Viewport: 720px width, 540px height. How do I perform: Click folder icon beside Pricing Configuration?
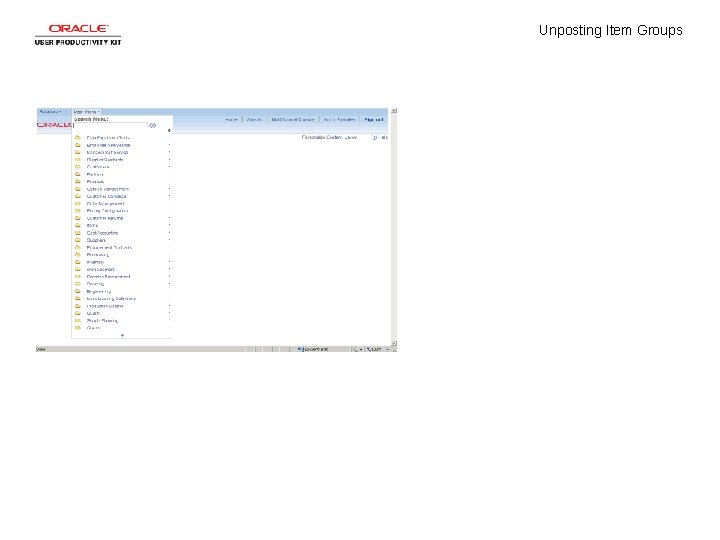78,211
